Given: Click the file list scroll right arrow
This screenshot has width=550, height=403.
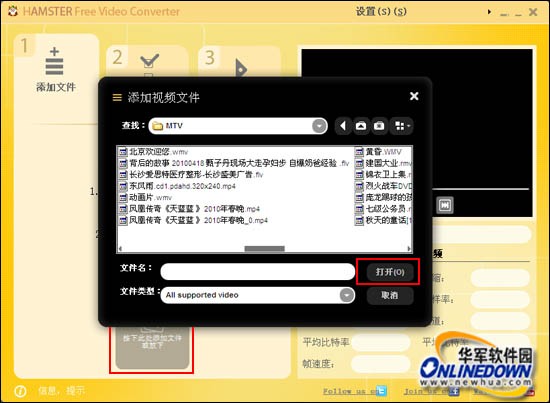Looking at the screenshot, I should coord(409,249).
